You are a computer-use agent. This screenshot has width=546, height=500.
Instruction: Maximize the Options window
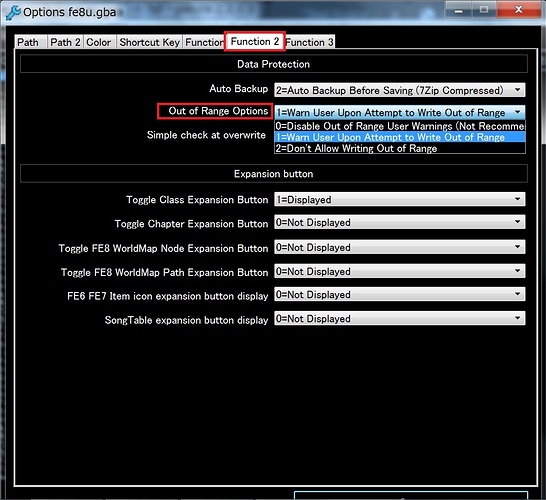[484, 10]
